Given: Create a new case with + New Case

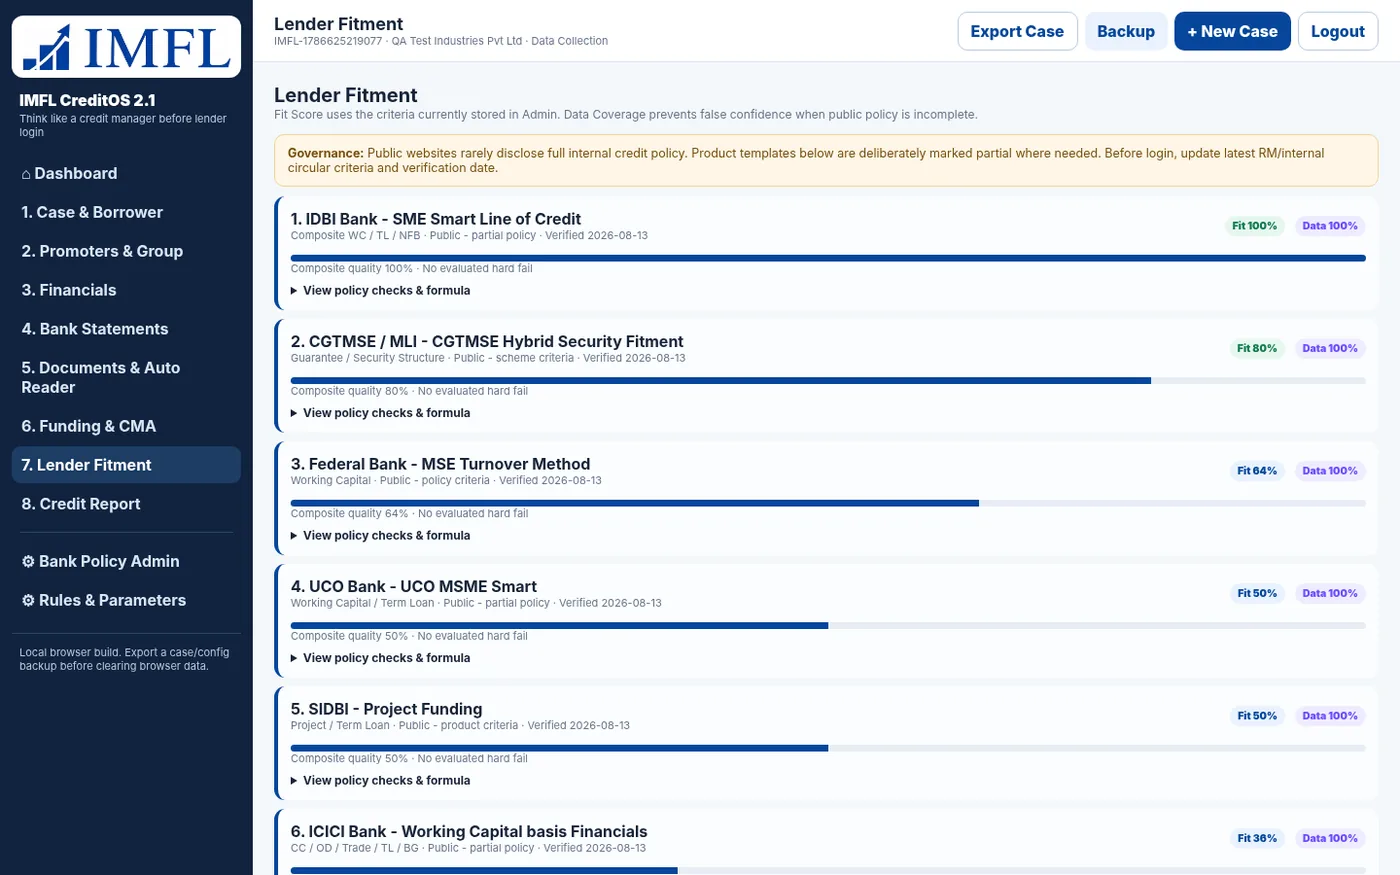Looking at the screenshot, I should (x=1232, y=31).
